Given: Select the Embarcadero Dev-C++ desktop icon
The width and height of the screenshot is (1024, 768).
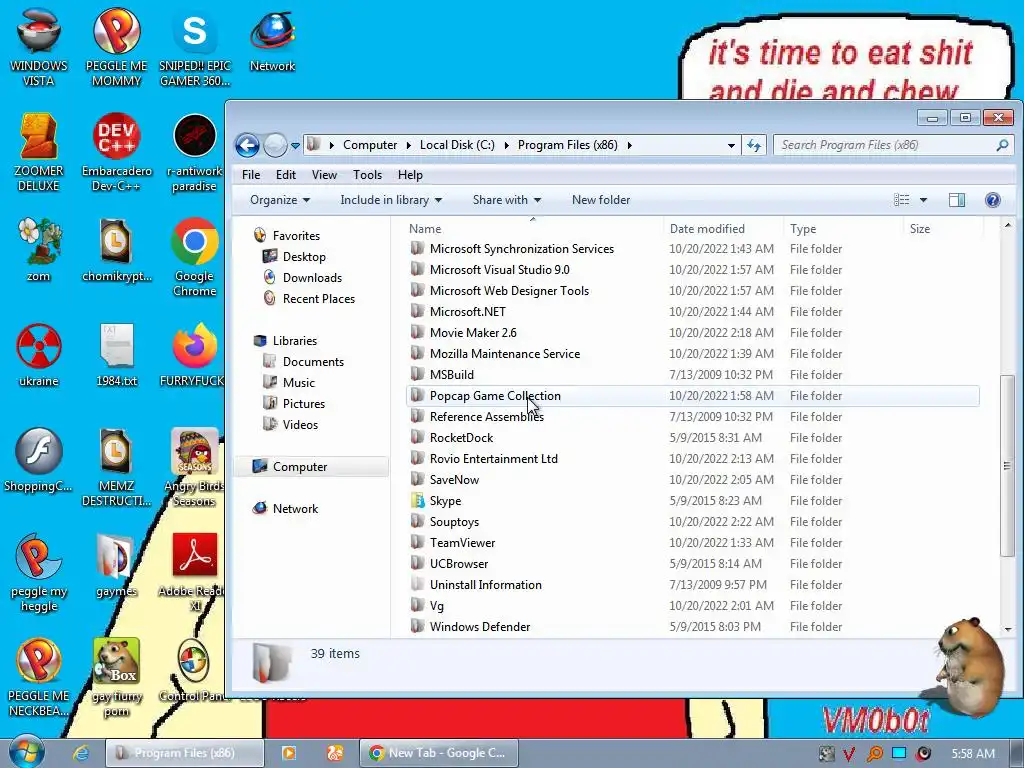Looking at the screenshot, I should 116,152.
